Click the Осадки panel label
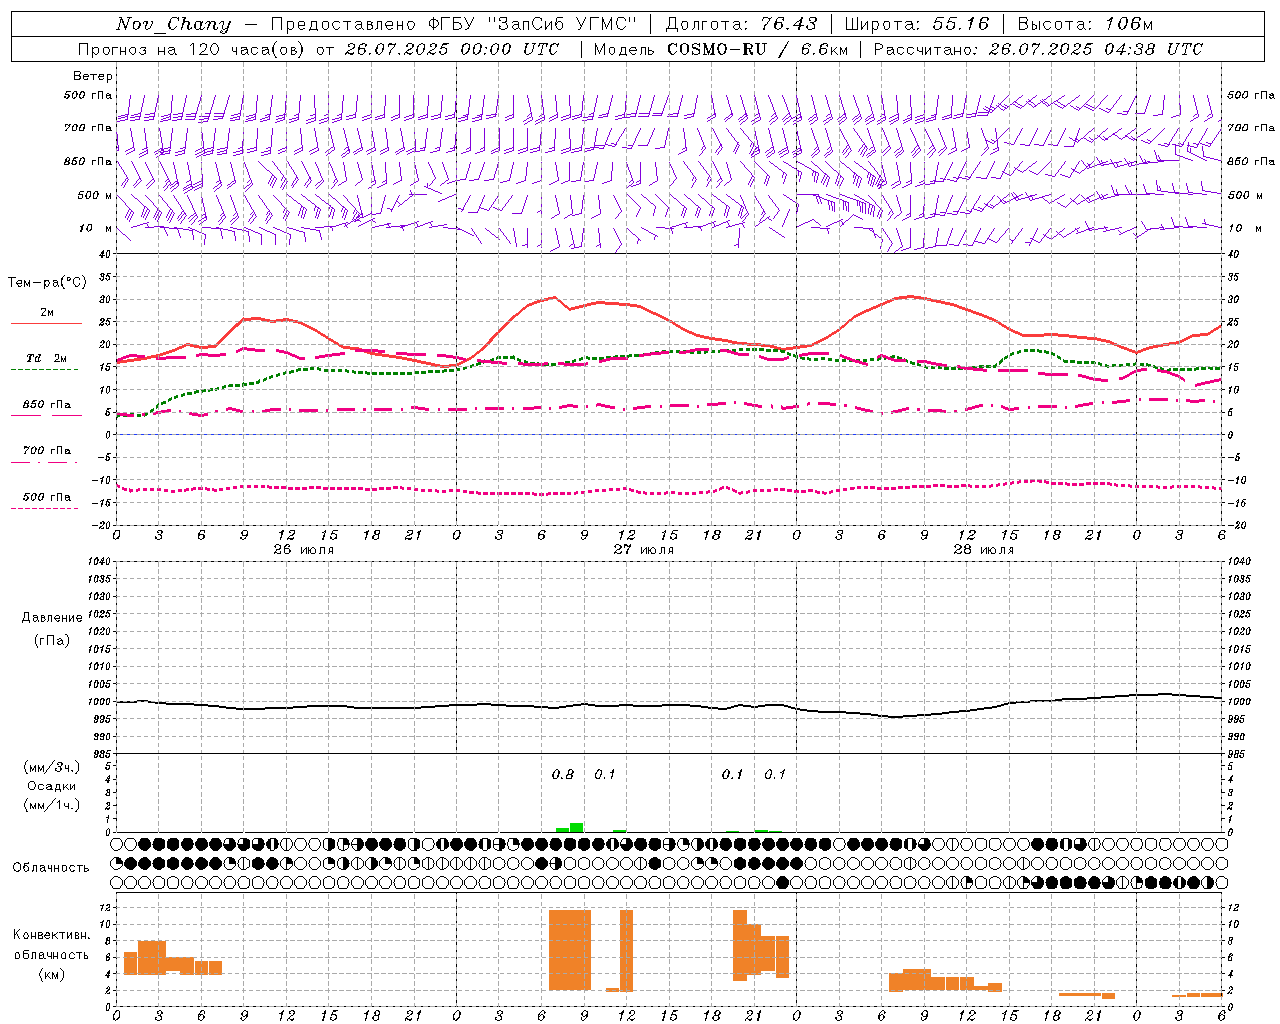 pos(52,786)
